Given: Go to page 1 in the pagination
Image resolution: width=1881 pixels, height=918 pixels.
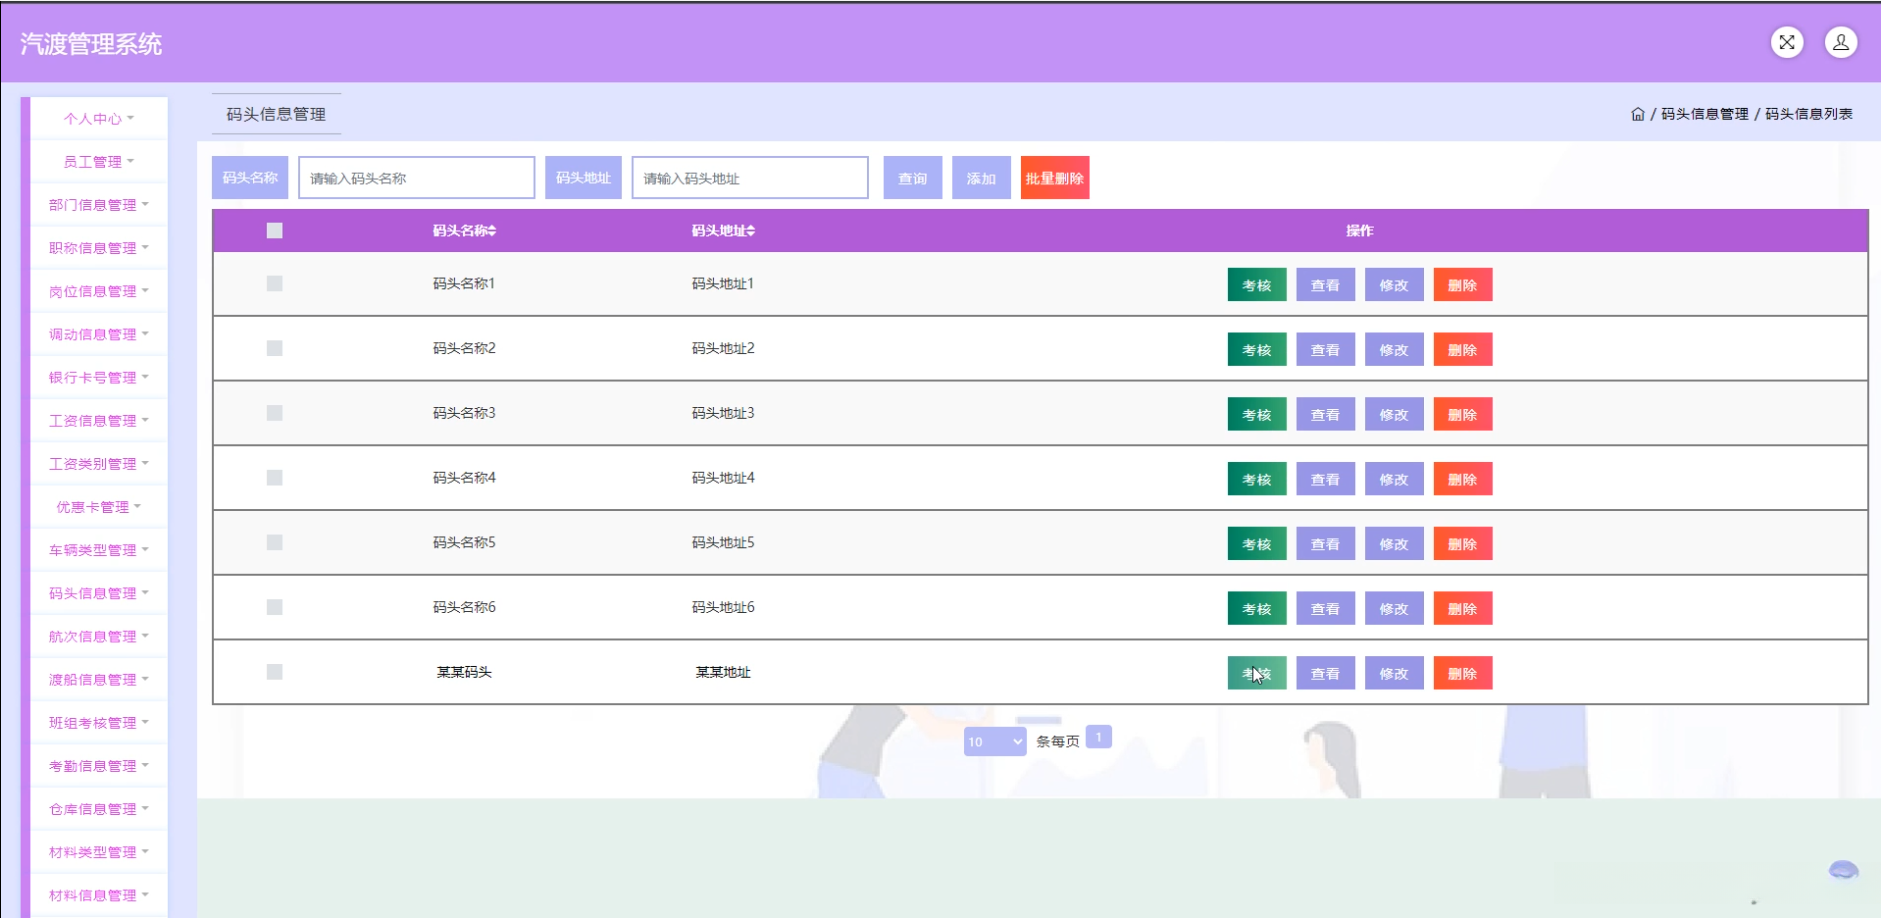Looking at the screenshot, I should pos(1098,737).
